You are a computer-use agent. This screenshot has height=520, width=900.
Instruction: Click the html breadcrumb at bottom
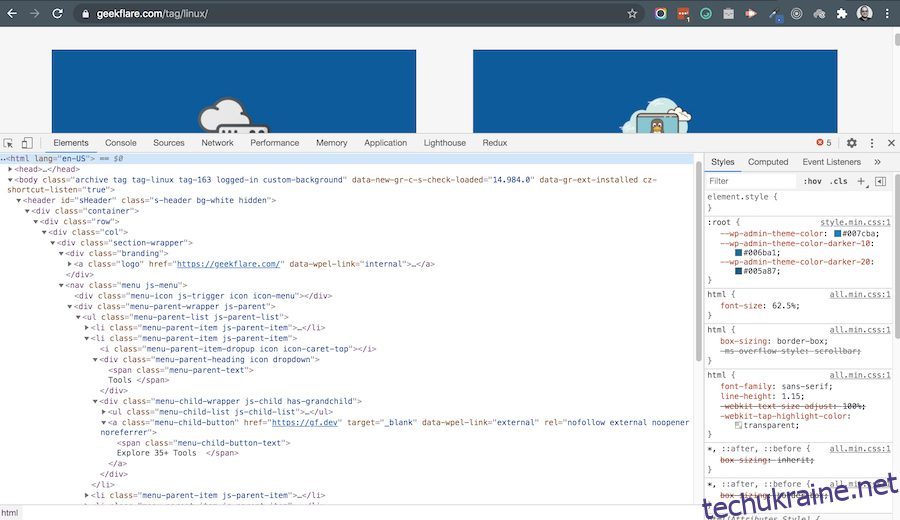pos(10,513)
